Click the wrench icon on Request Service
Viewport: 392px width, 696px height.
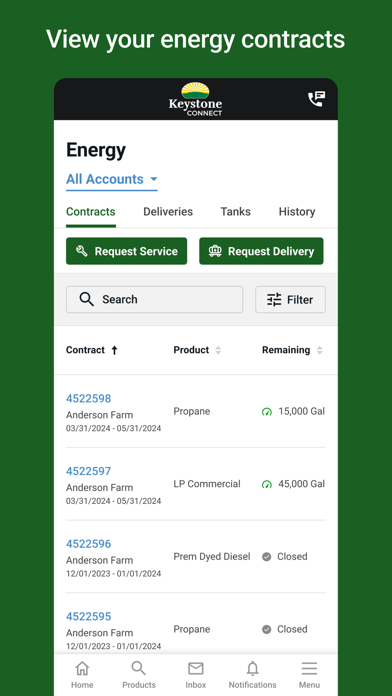(82, 251)
